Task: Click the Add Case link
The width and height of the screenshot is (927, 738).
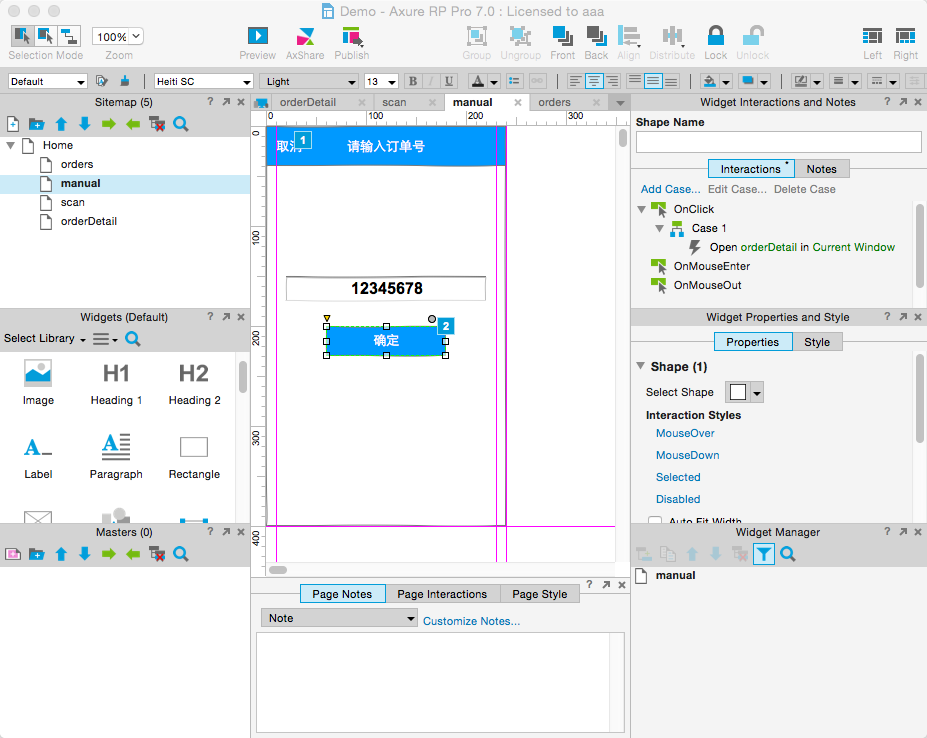Action: [x=670, y=189]
